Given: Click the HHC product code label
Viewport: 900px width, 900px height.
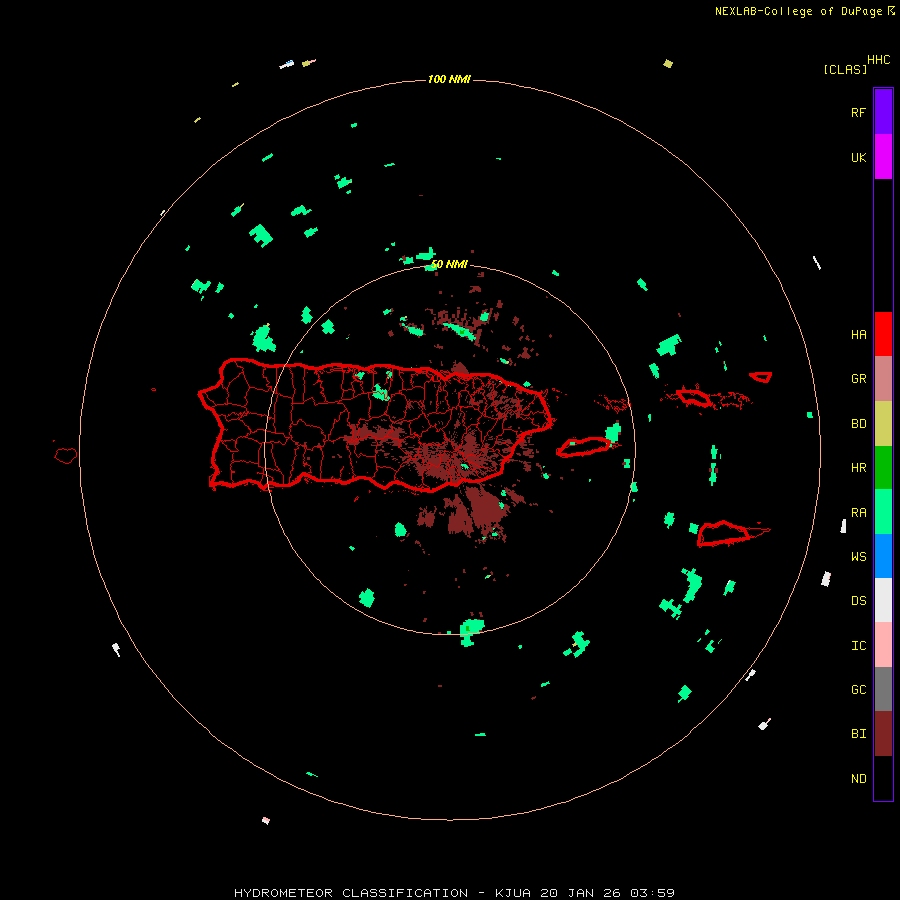Looking at the screenshot, I should point(878,60).
